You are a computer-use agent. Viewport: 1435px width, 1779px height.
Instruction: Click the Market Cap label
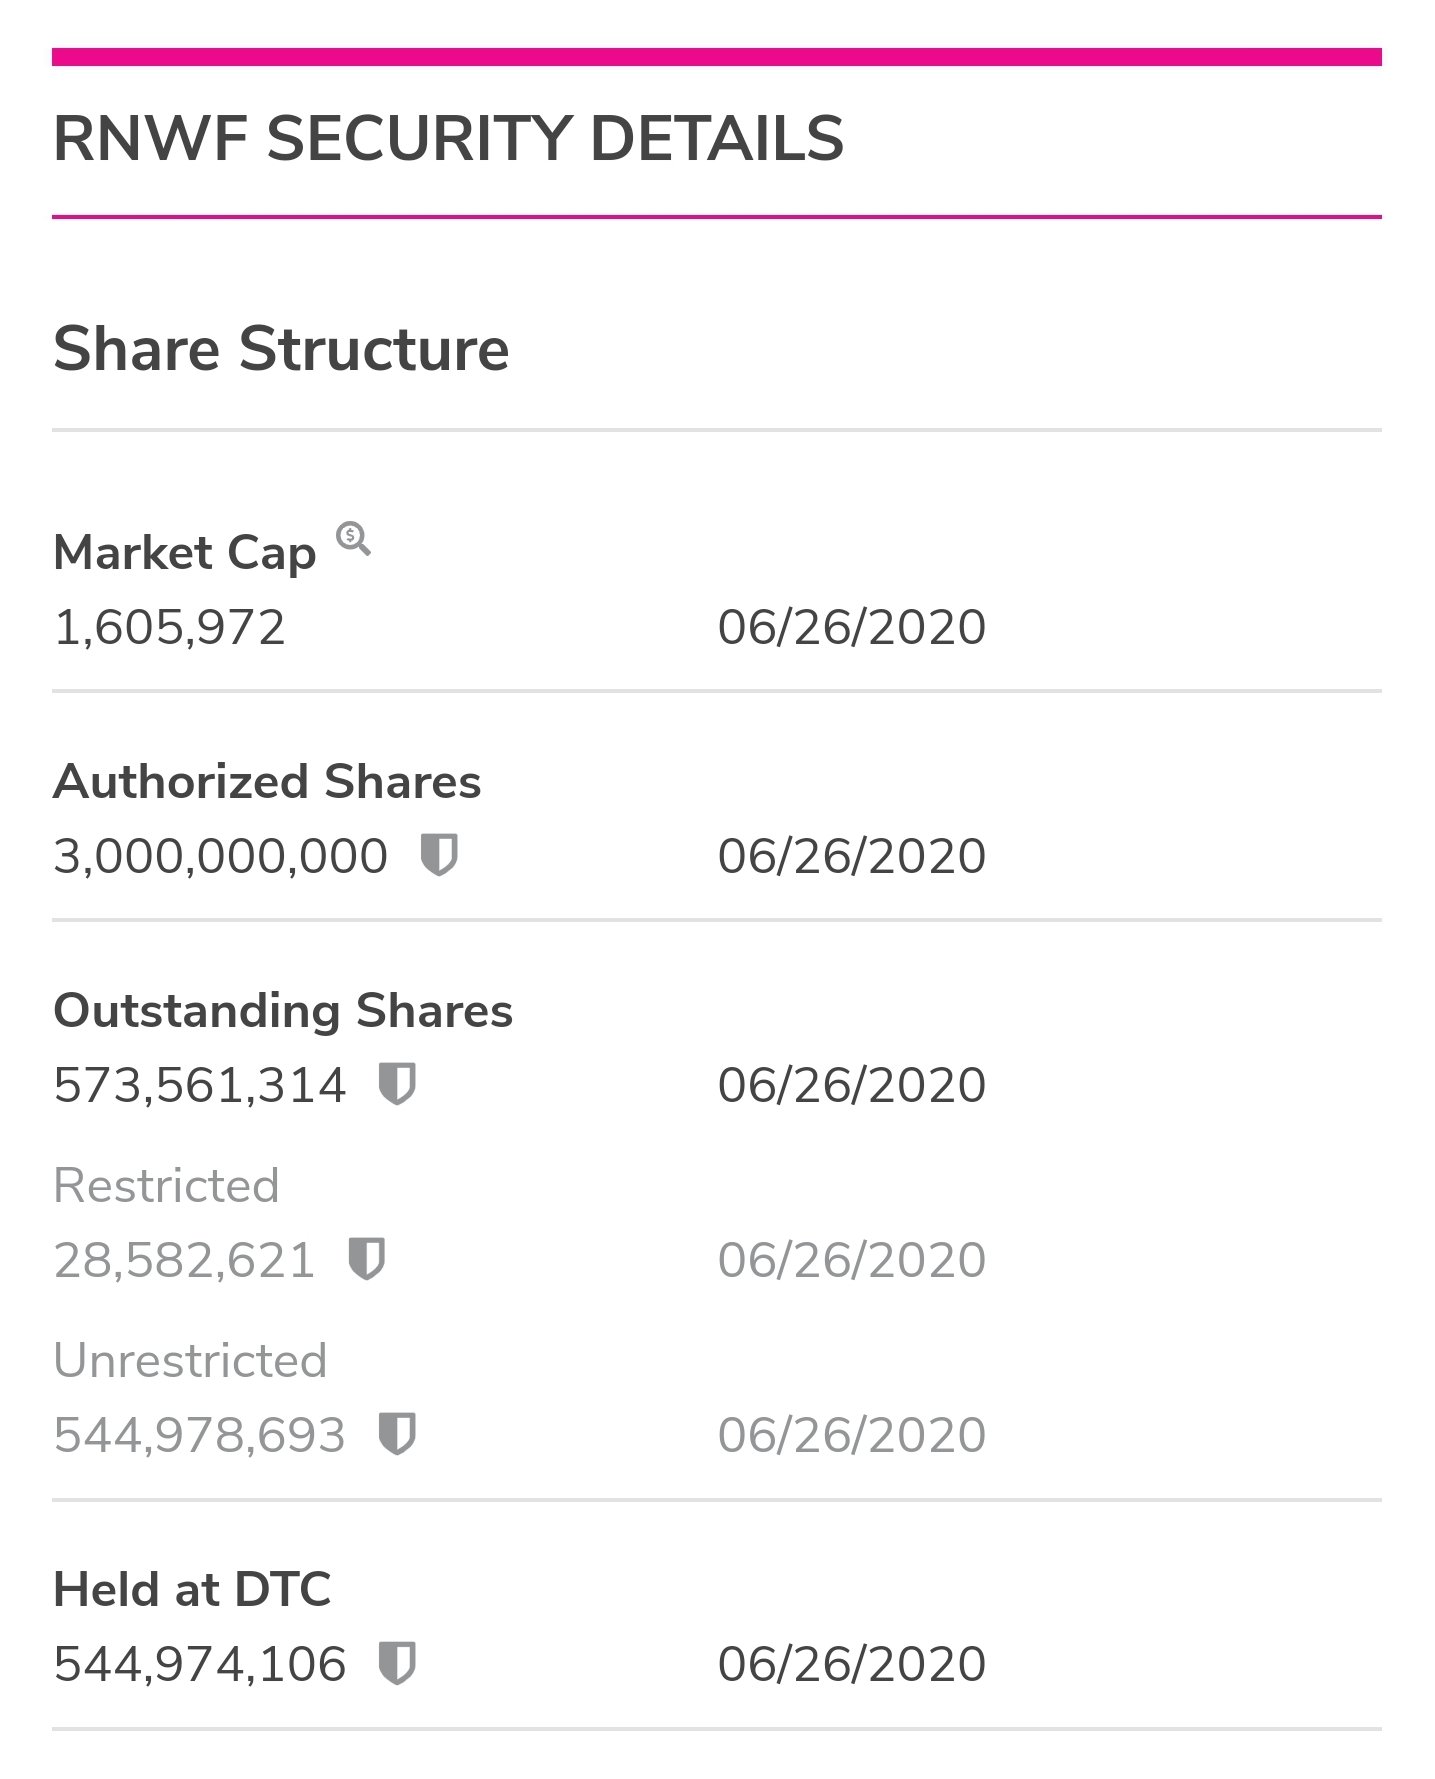coord(185,553)
